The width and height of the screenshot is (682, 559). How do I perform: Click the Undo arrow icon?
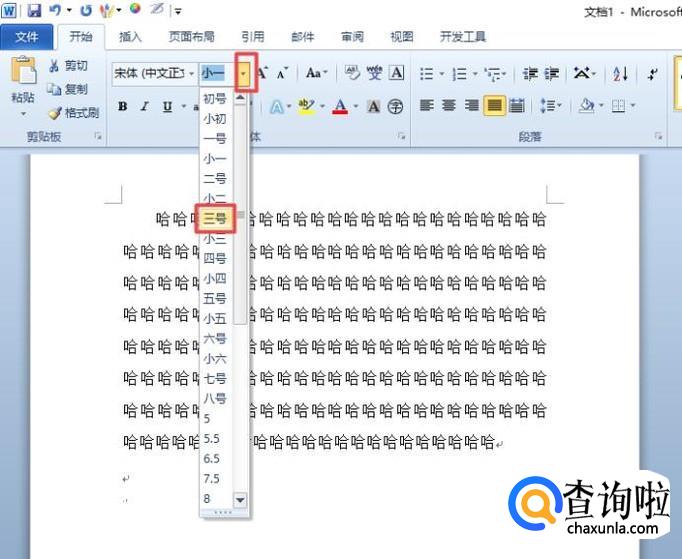coord(55,10)
